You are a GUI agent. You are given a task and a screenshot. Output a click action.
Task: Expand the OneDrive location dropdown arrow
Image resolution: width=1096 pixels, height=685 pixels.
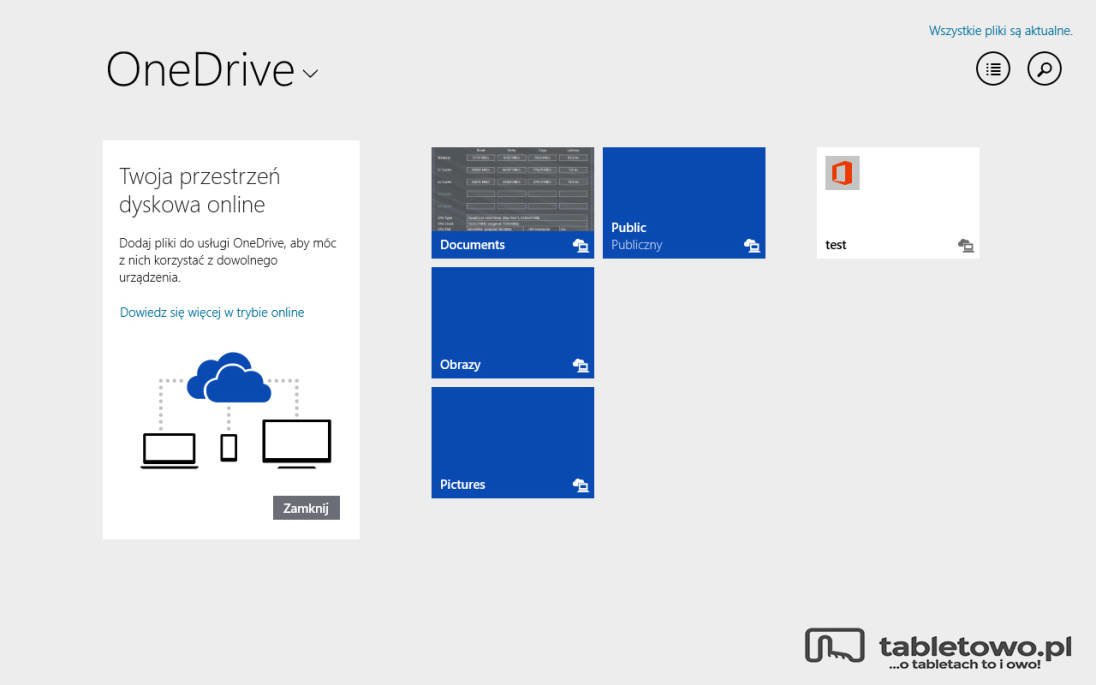(x=310, y=73)
